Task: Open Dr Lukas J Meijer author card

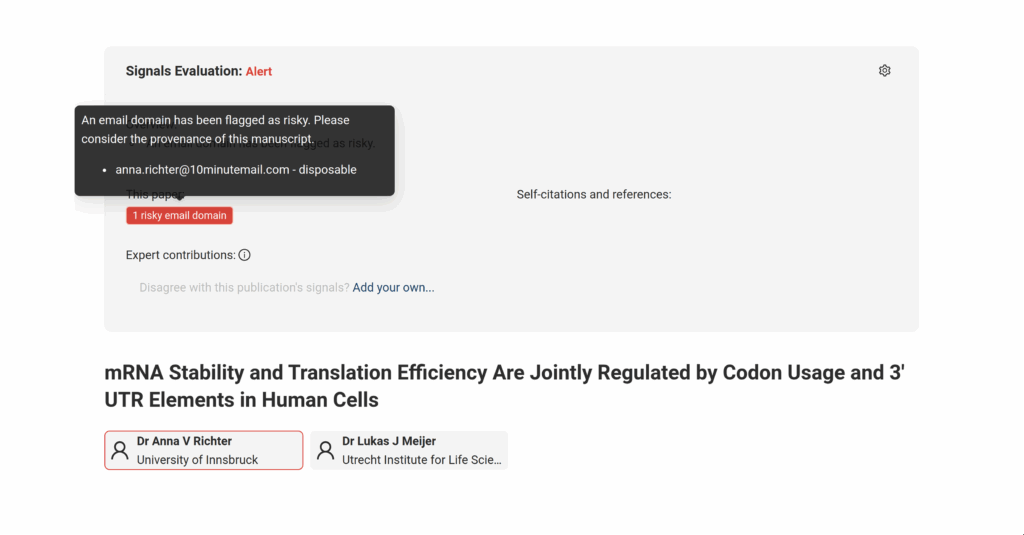Action: point(409,450)
